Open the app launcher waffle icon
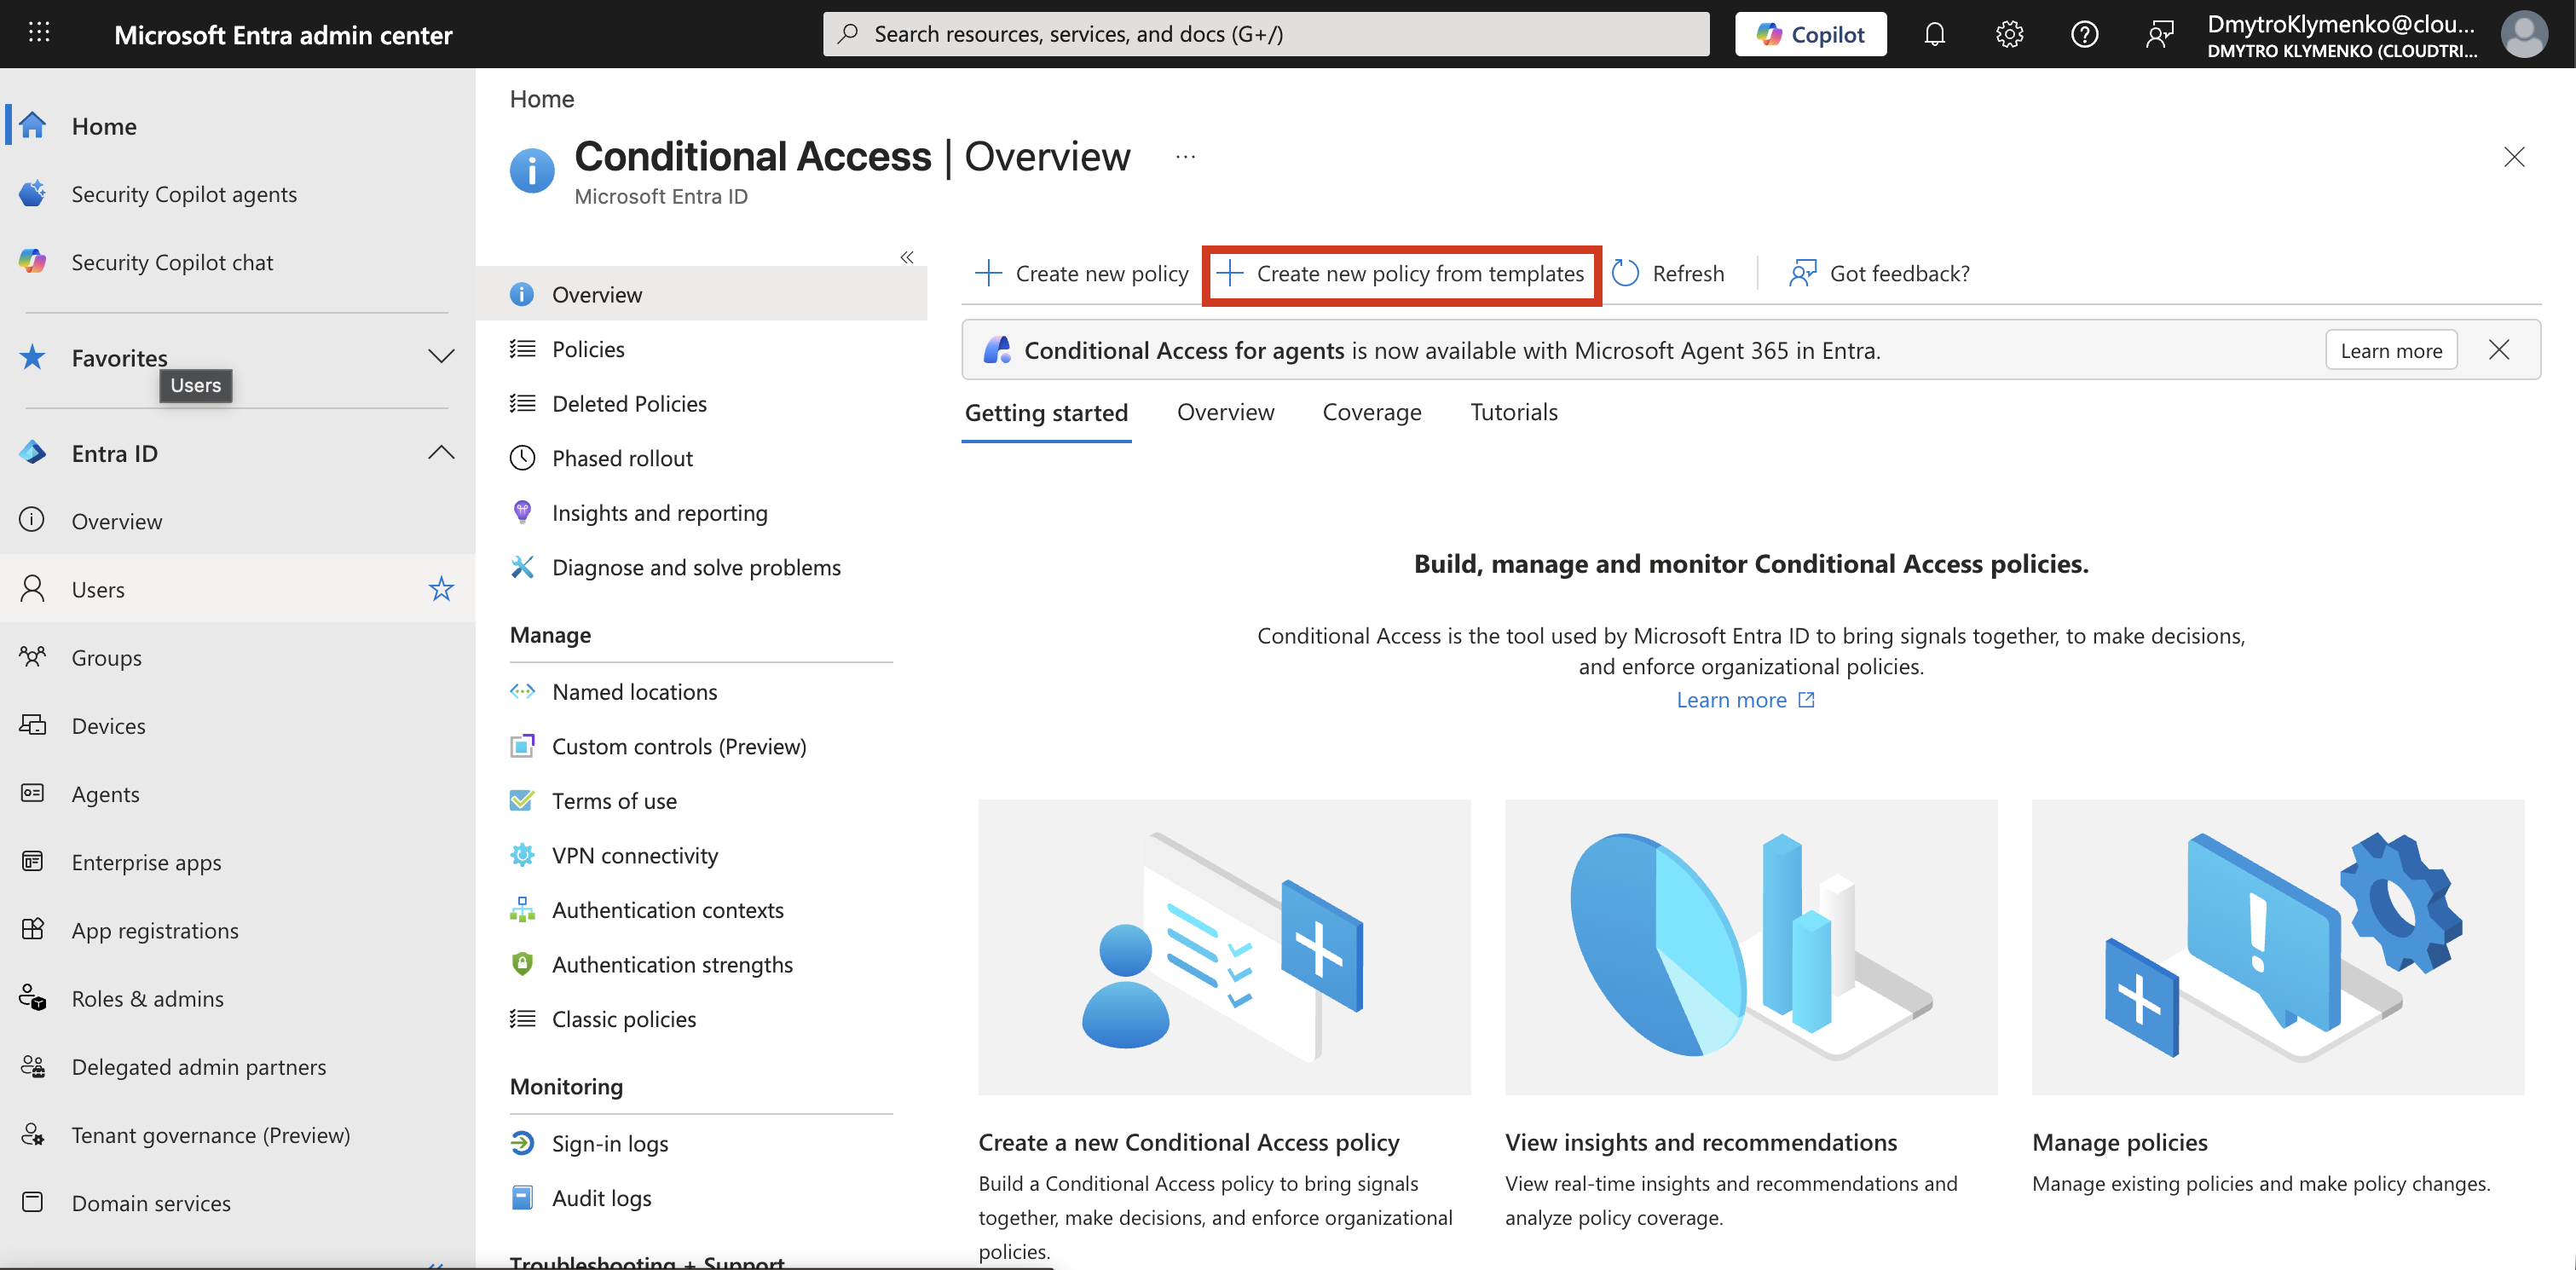The width and height of the screenshot is (2576, 1270). click(39, 33)
